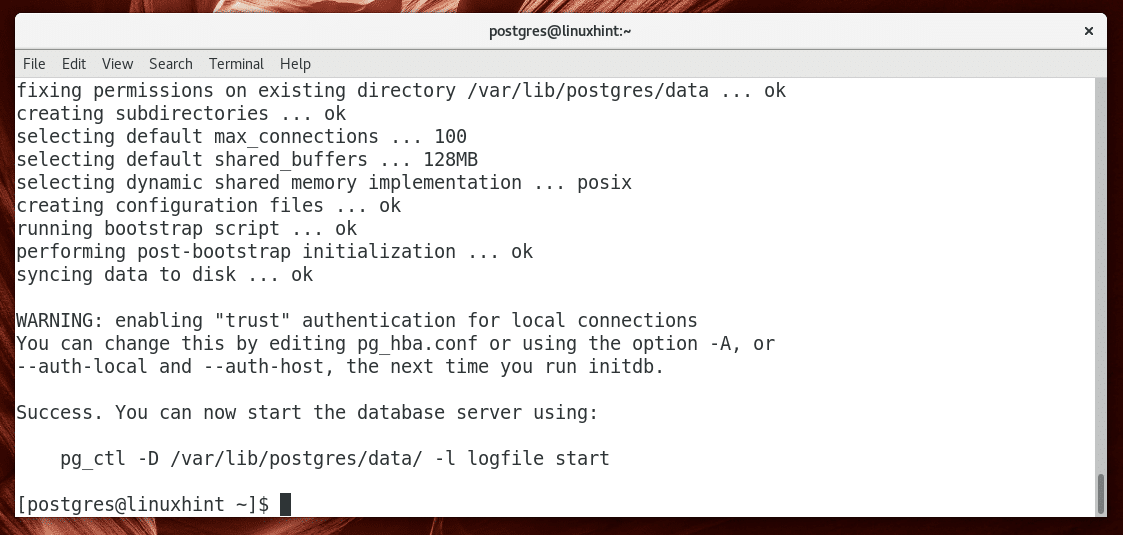The height and width of the screenshot is (535, 1123).
Task: Close the terminal window
Action: click(1088, 31)
